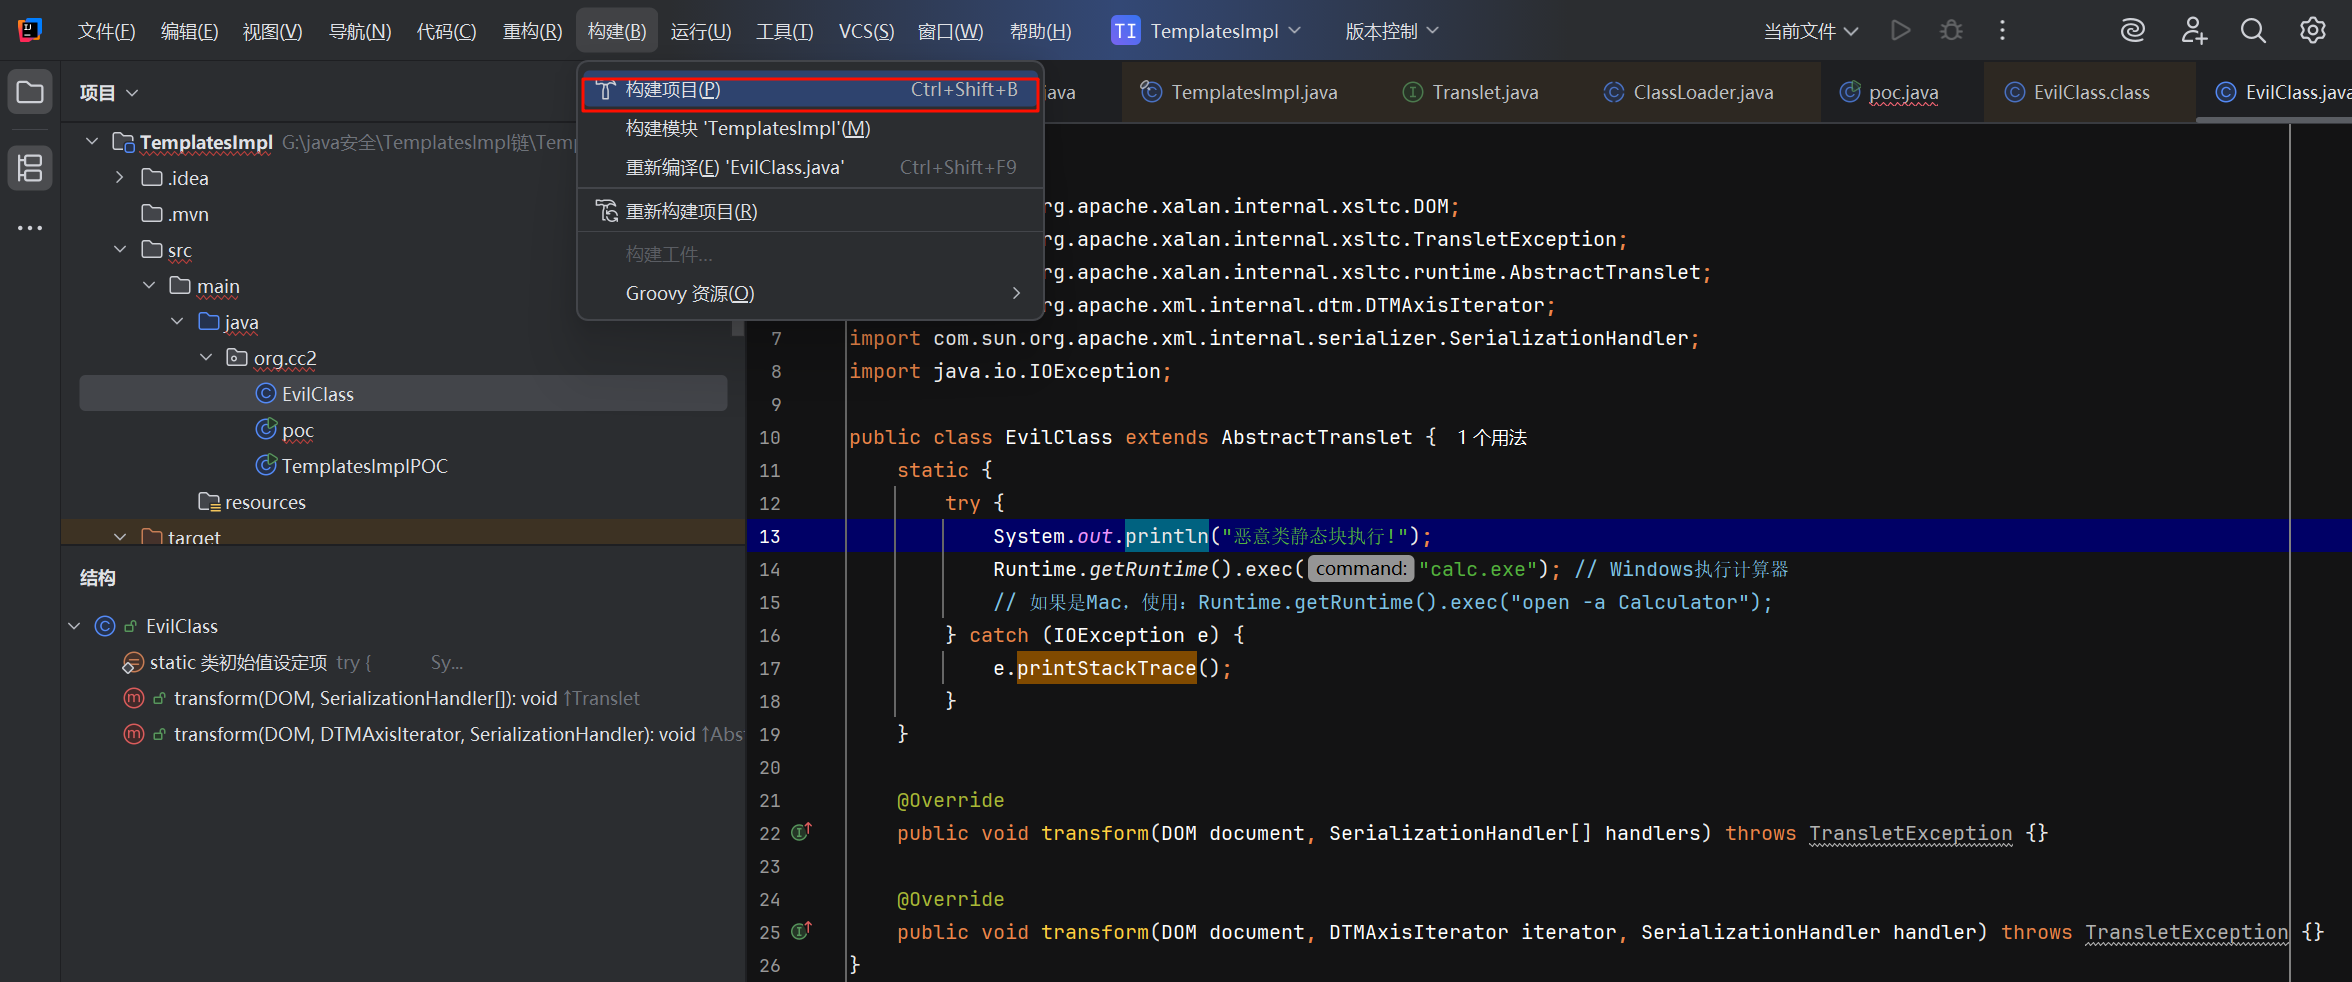Viewport: 2352px width, 982px height.
Task: Expand the .idea folder chevron
Action: (x=120, y=178)
